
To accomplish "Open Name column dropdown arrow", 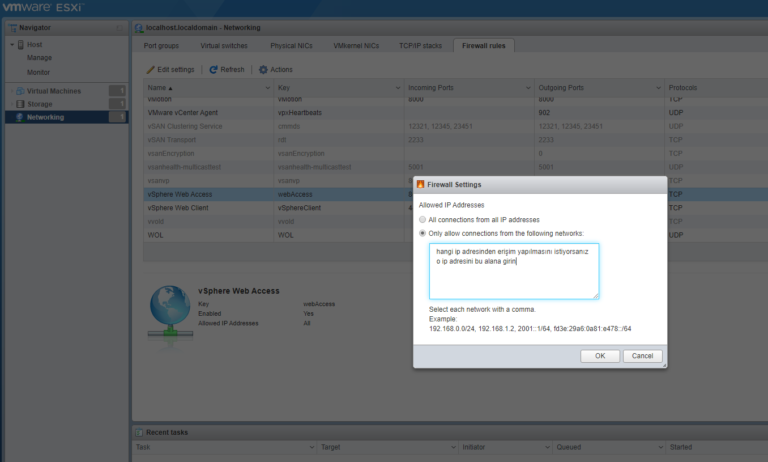I will click(x=267, y=88).
